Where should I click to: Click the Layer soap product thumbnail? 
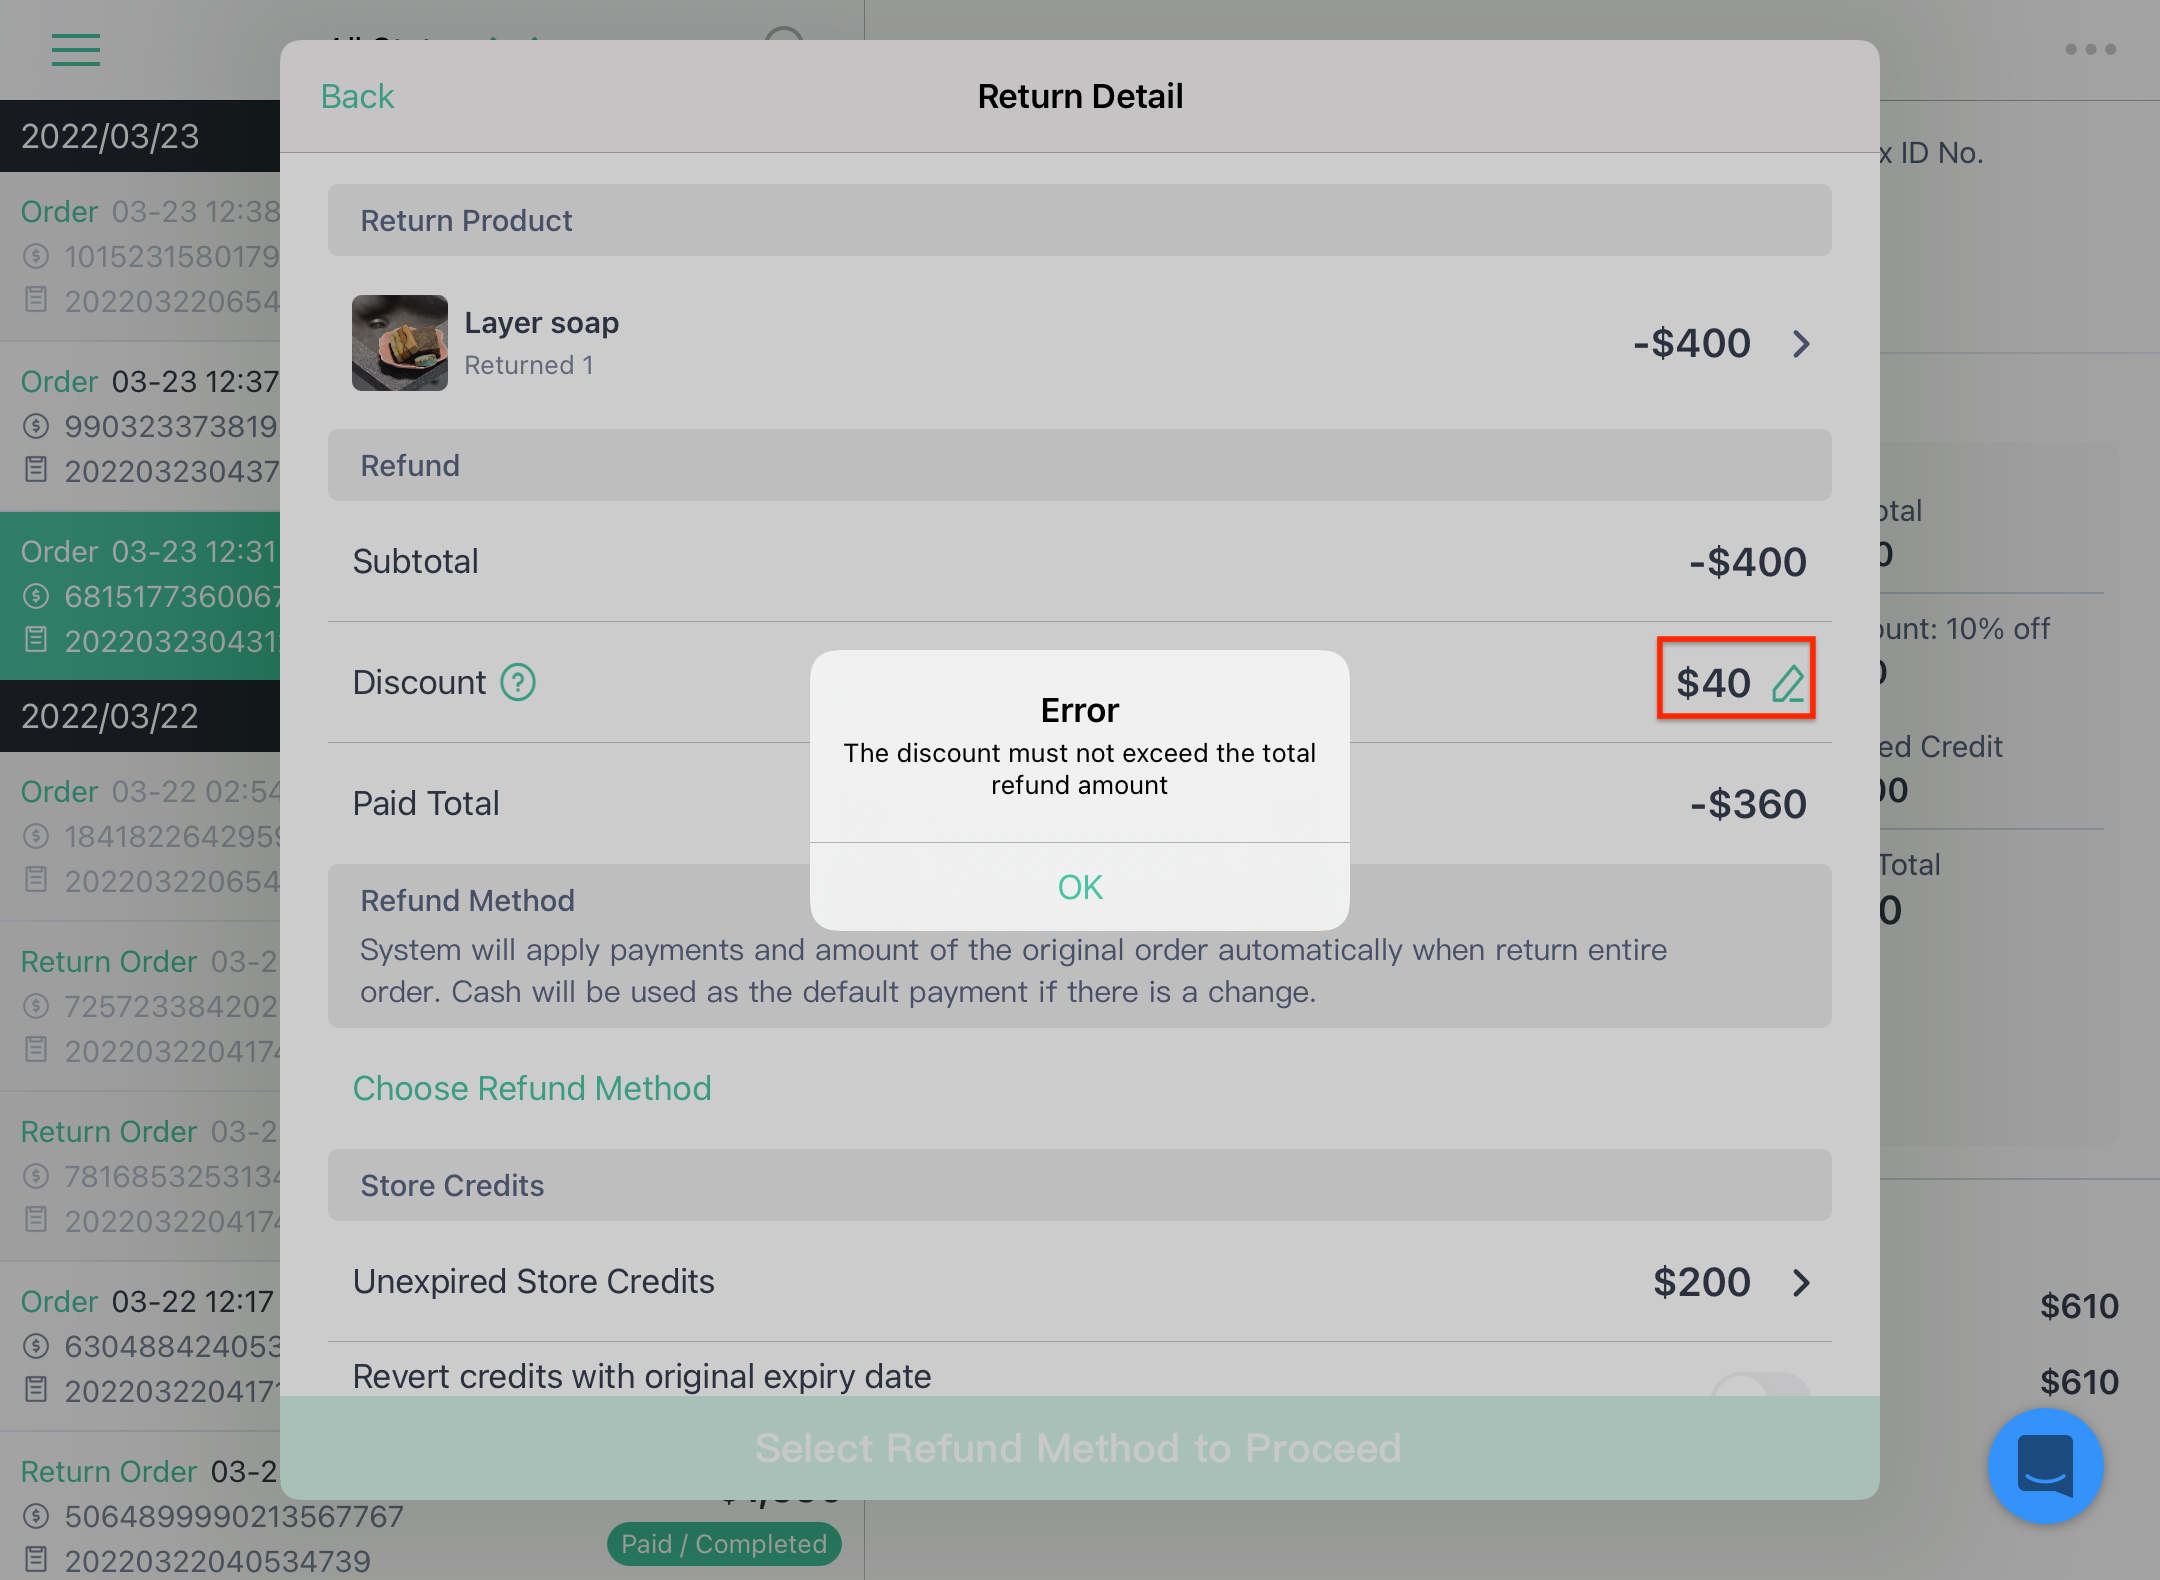400,343
